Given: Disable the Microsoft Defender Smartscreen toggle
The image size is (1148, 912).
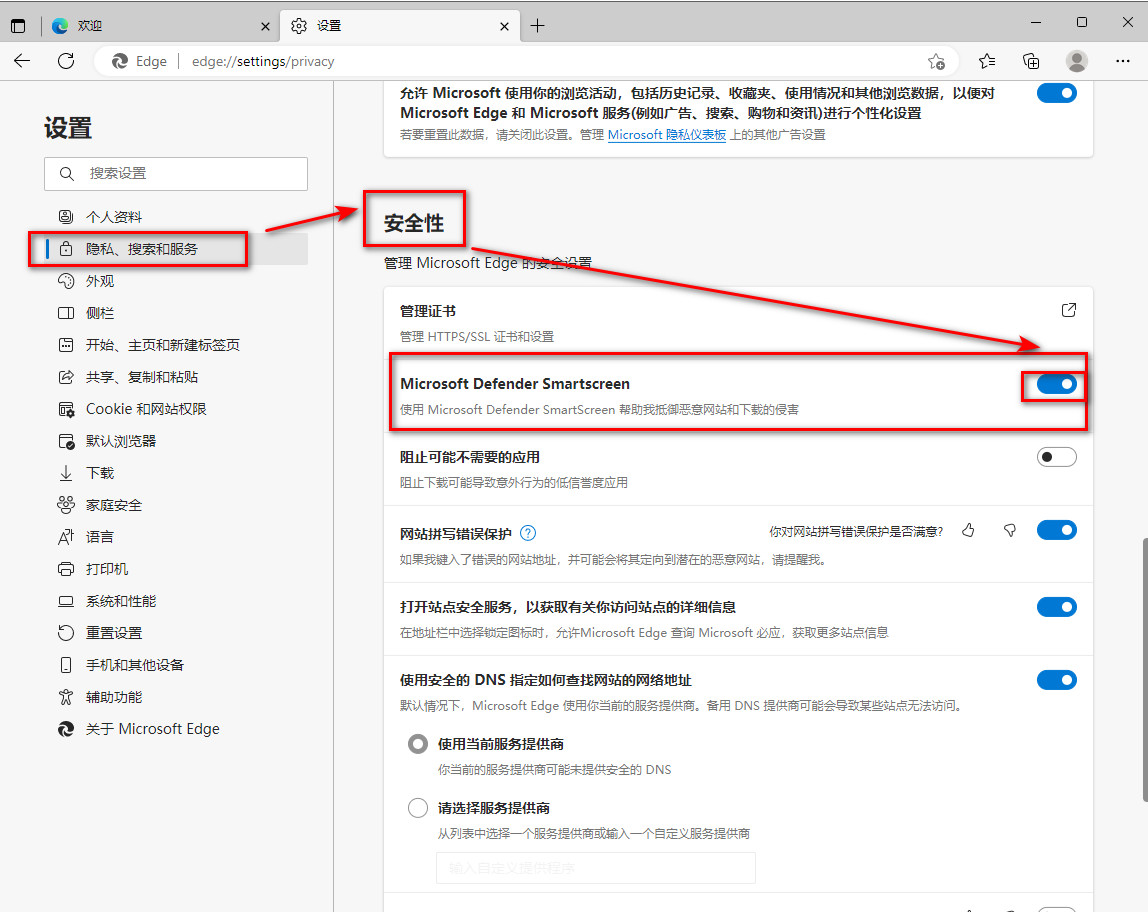Looking at the screenshot, I should [x=1056, y=384].
